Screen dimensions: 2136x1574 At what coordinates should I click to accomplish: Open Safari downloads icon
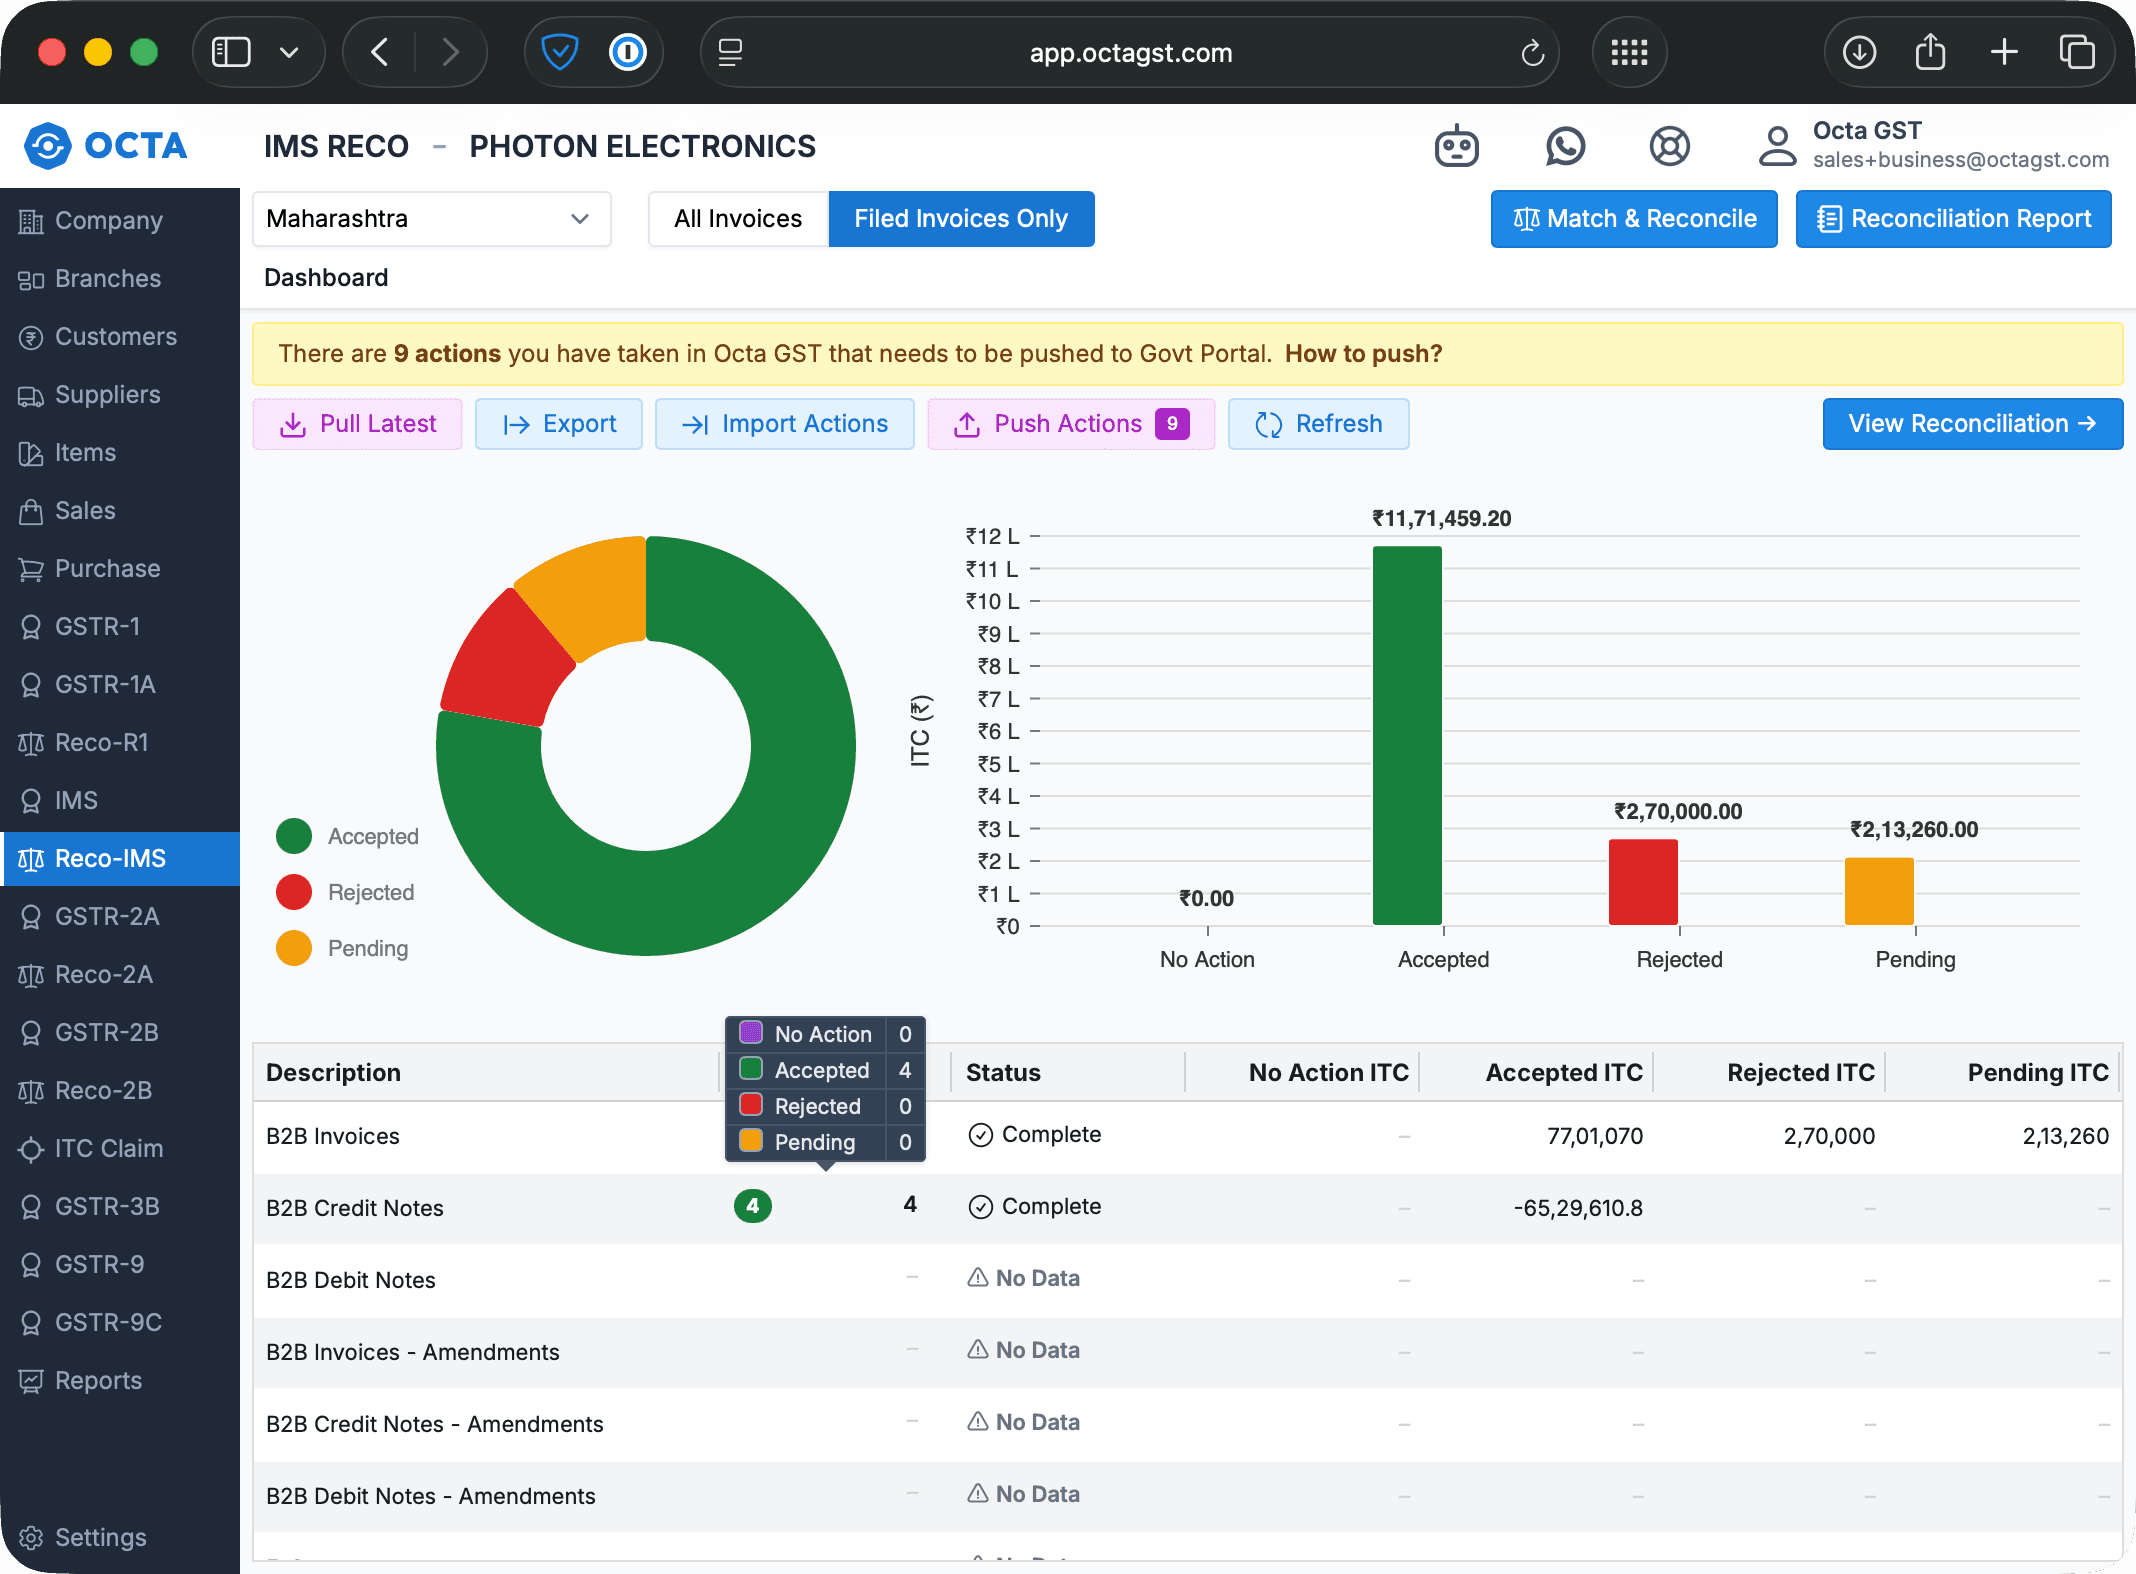[x=1859, y=52]
